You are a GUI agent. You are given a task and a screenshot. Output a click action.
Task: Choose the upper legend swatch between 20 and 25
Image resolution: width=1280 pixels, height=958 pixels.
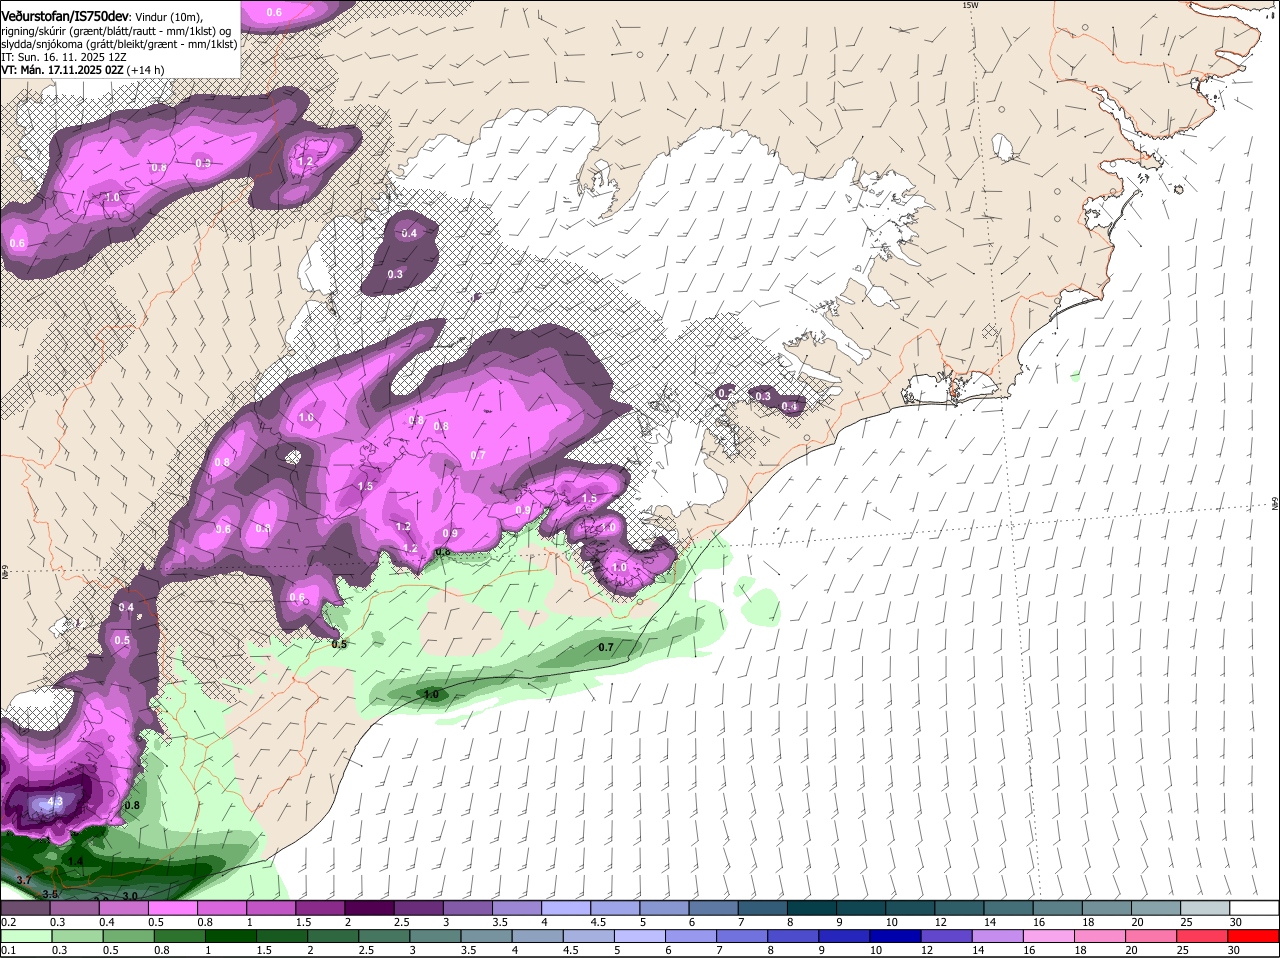click(x=1157, y=908)
